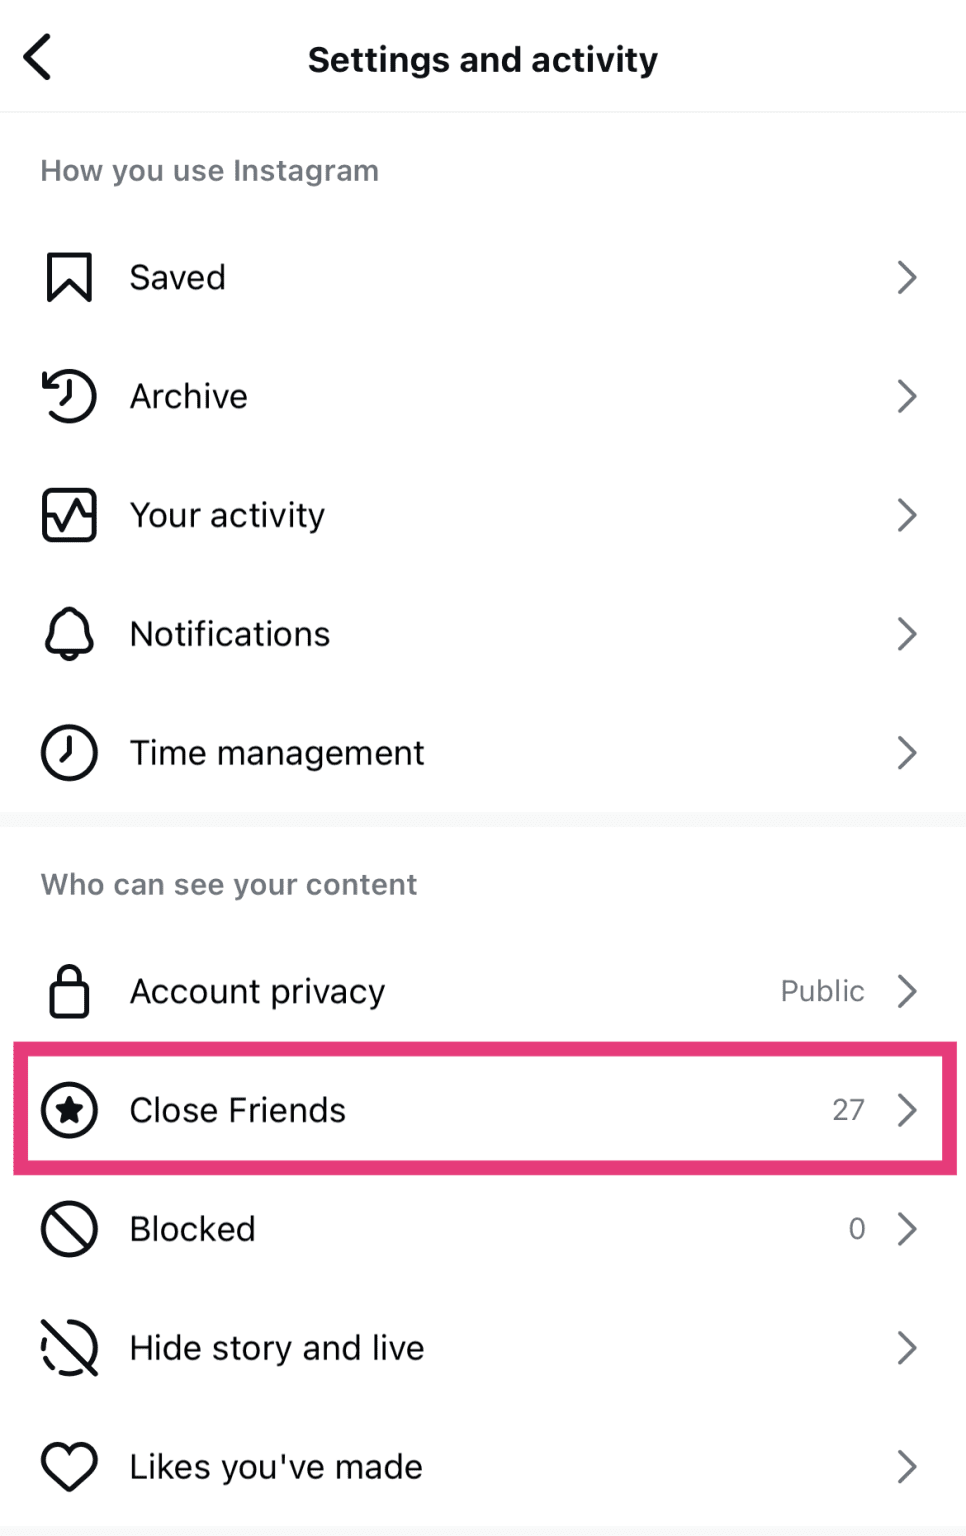The image size is (966, 1536).
Task: Expand the Blocked list chevron
Action: [x=907, y=1229]
